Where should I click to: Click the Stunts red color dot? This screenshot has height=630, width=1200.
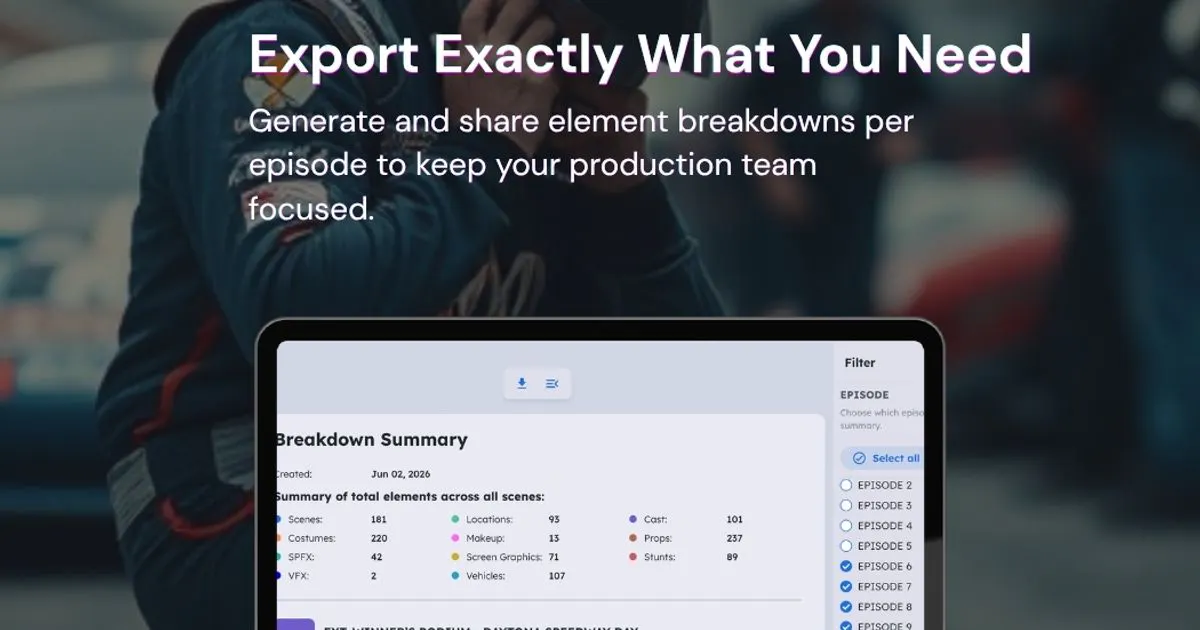pos(633,557)
